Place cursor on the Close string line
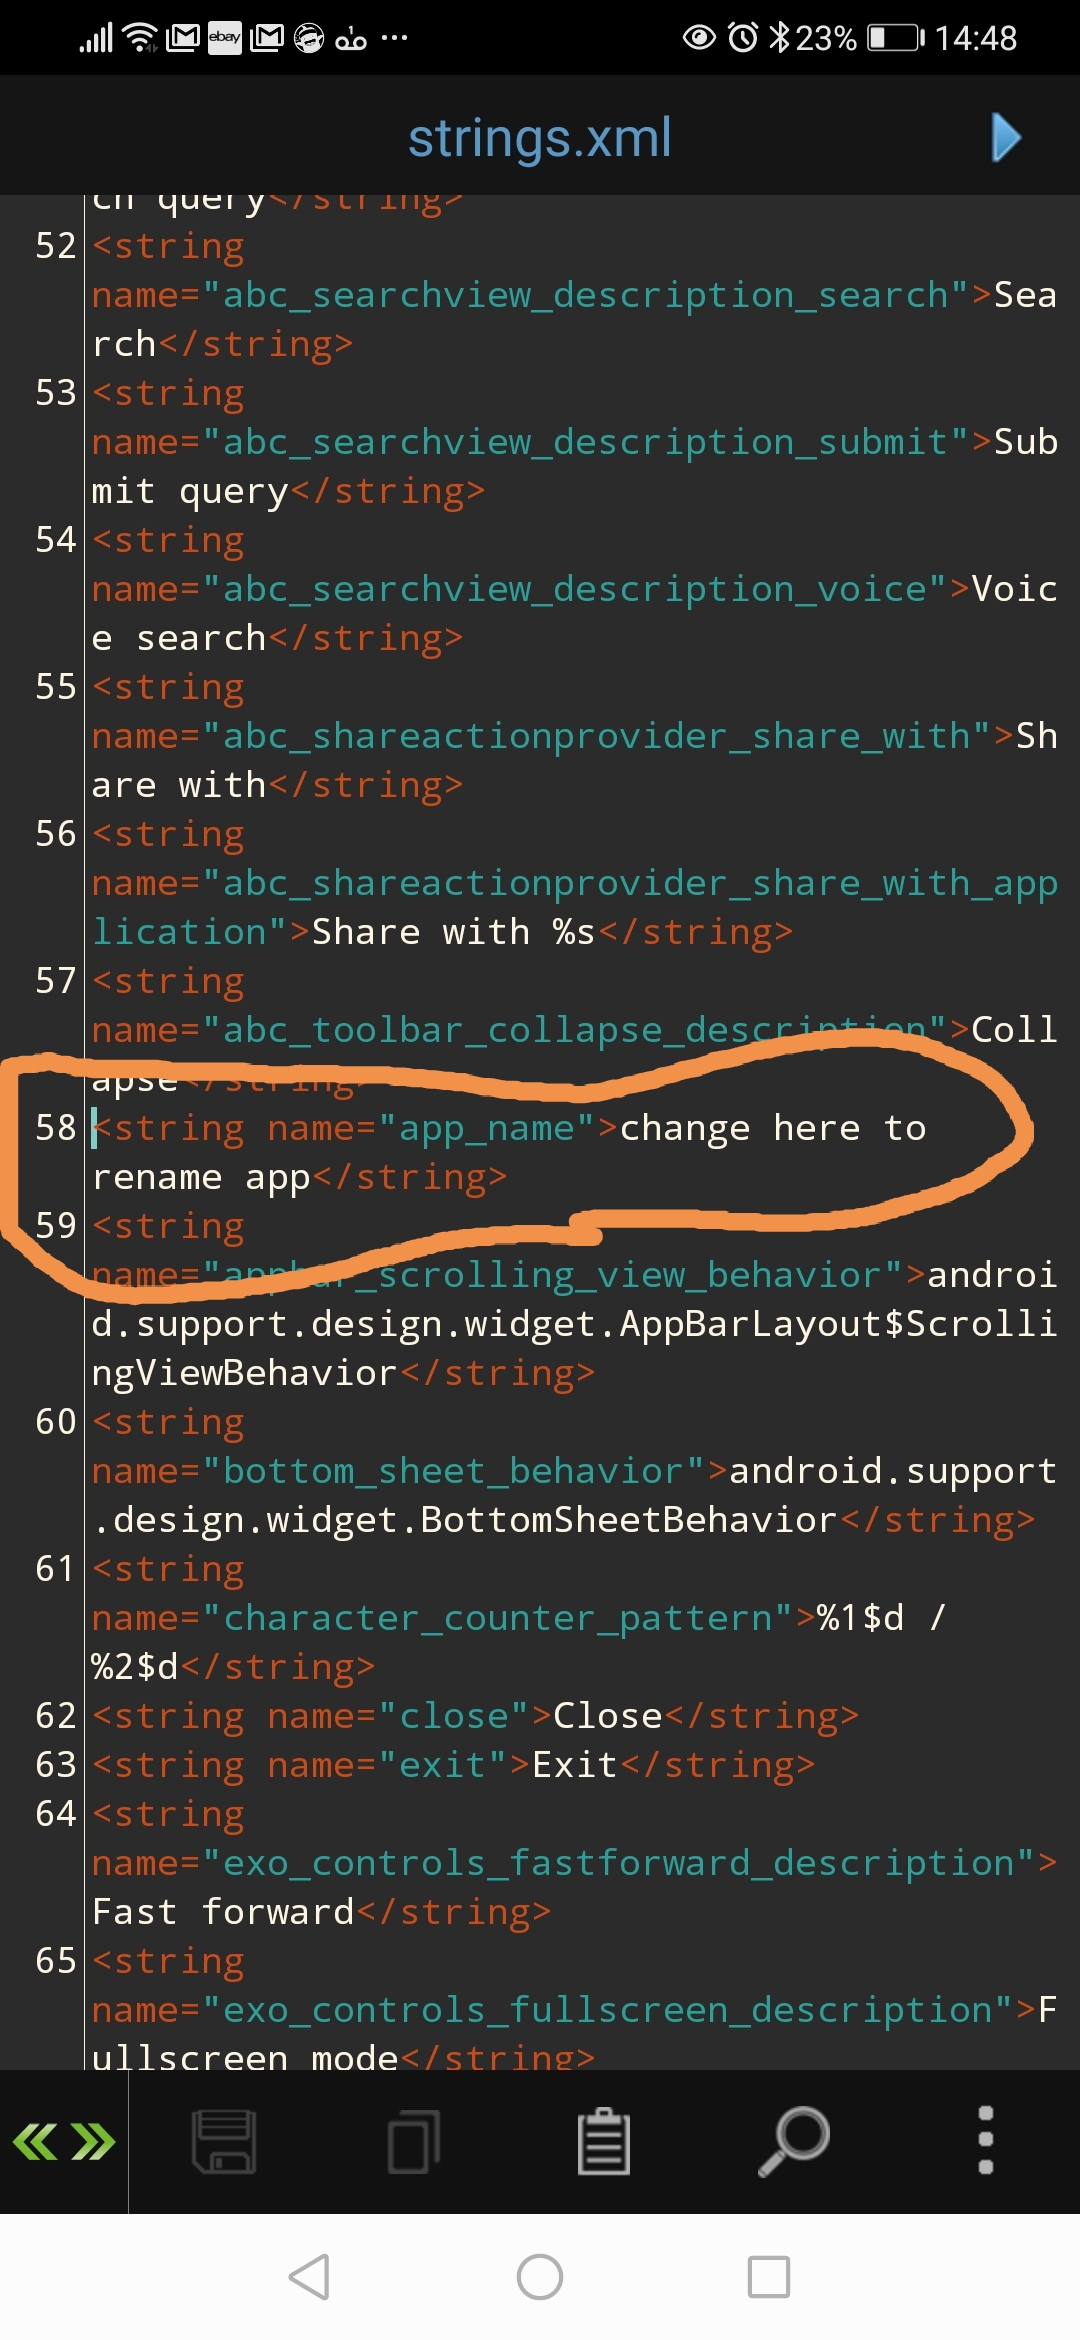1080x2340 pixels. 475,1716
